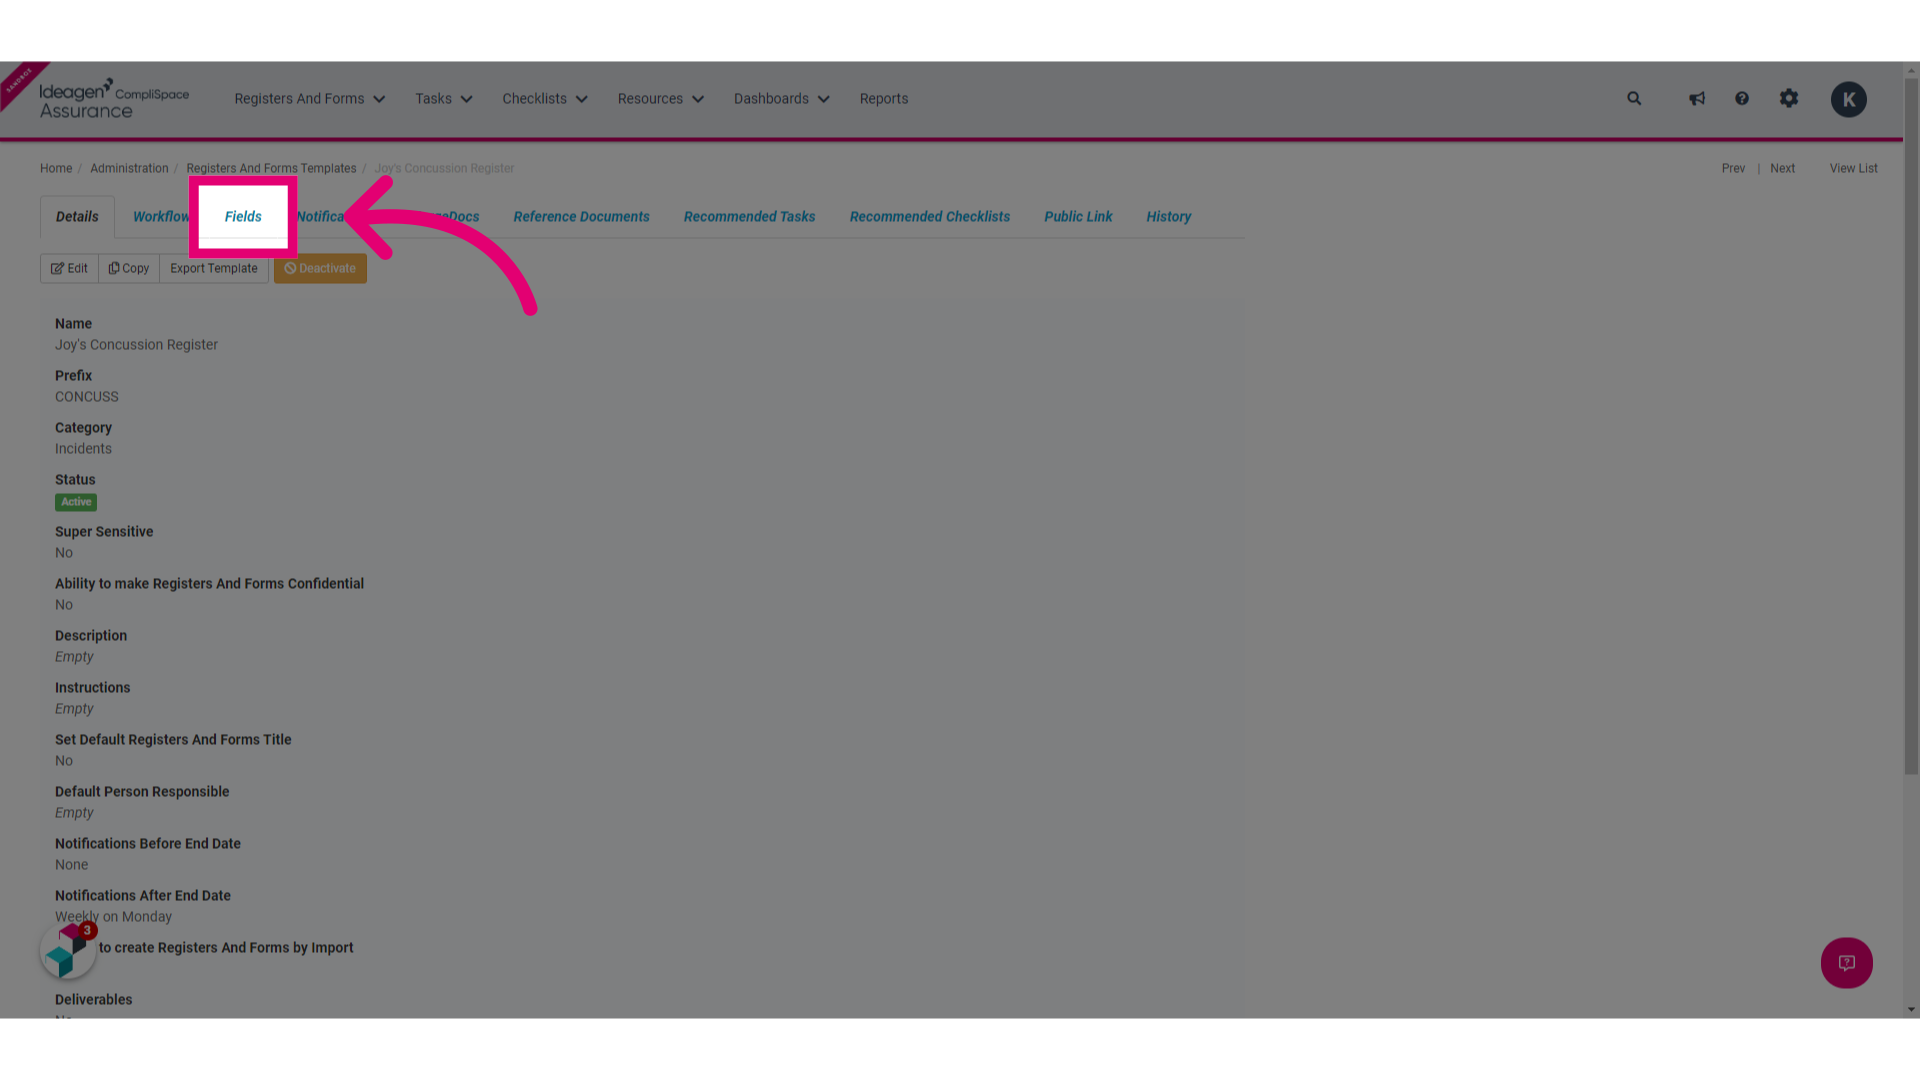1920x1080 pixels.
Task: Open the Reports menu item
Action: (x=884, y=98)
